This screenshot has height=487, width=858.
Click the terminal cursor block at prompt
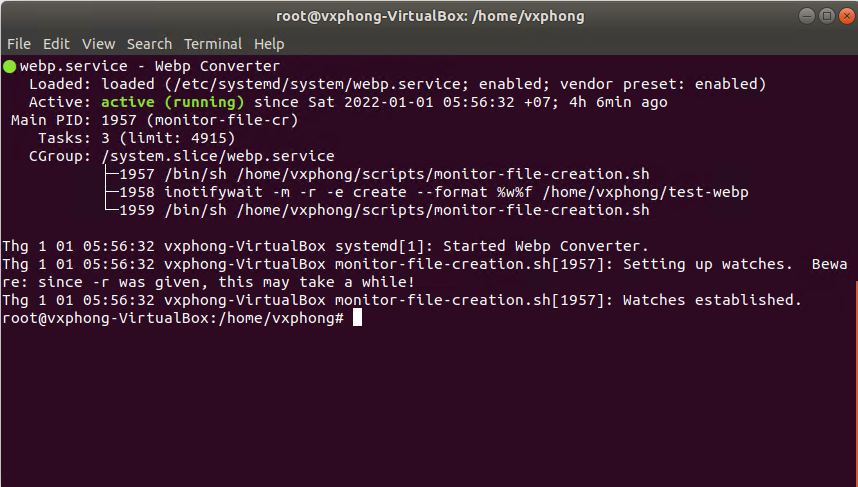click(x=357, y=318)
